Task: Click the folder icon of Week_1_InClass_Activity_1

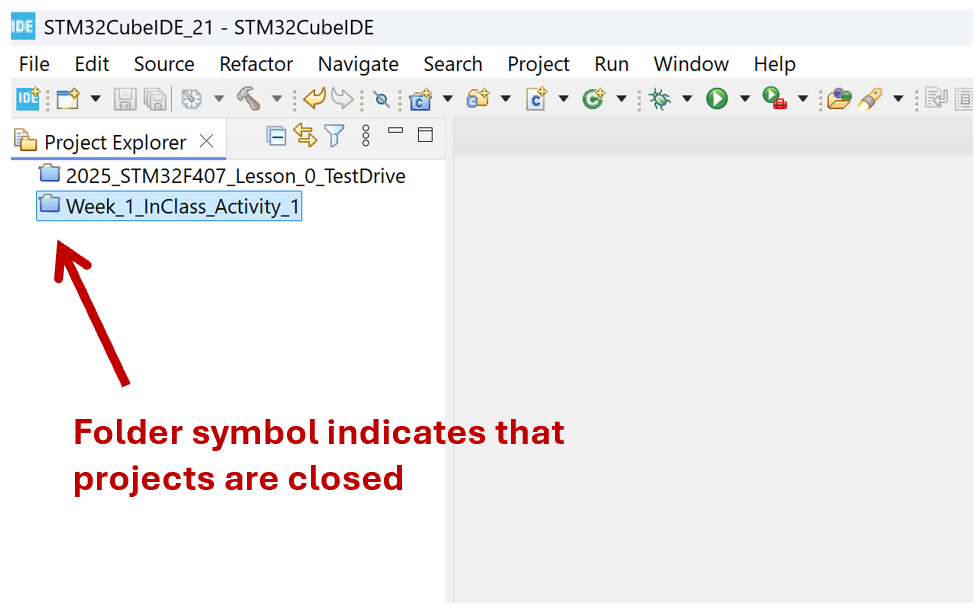Action: coord(50,205)
